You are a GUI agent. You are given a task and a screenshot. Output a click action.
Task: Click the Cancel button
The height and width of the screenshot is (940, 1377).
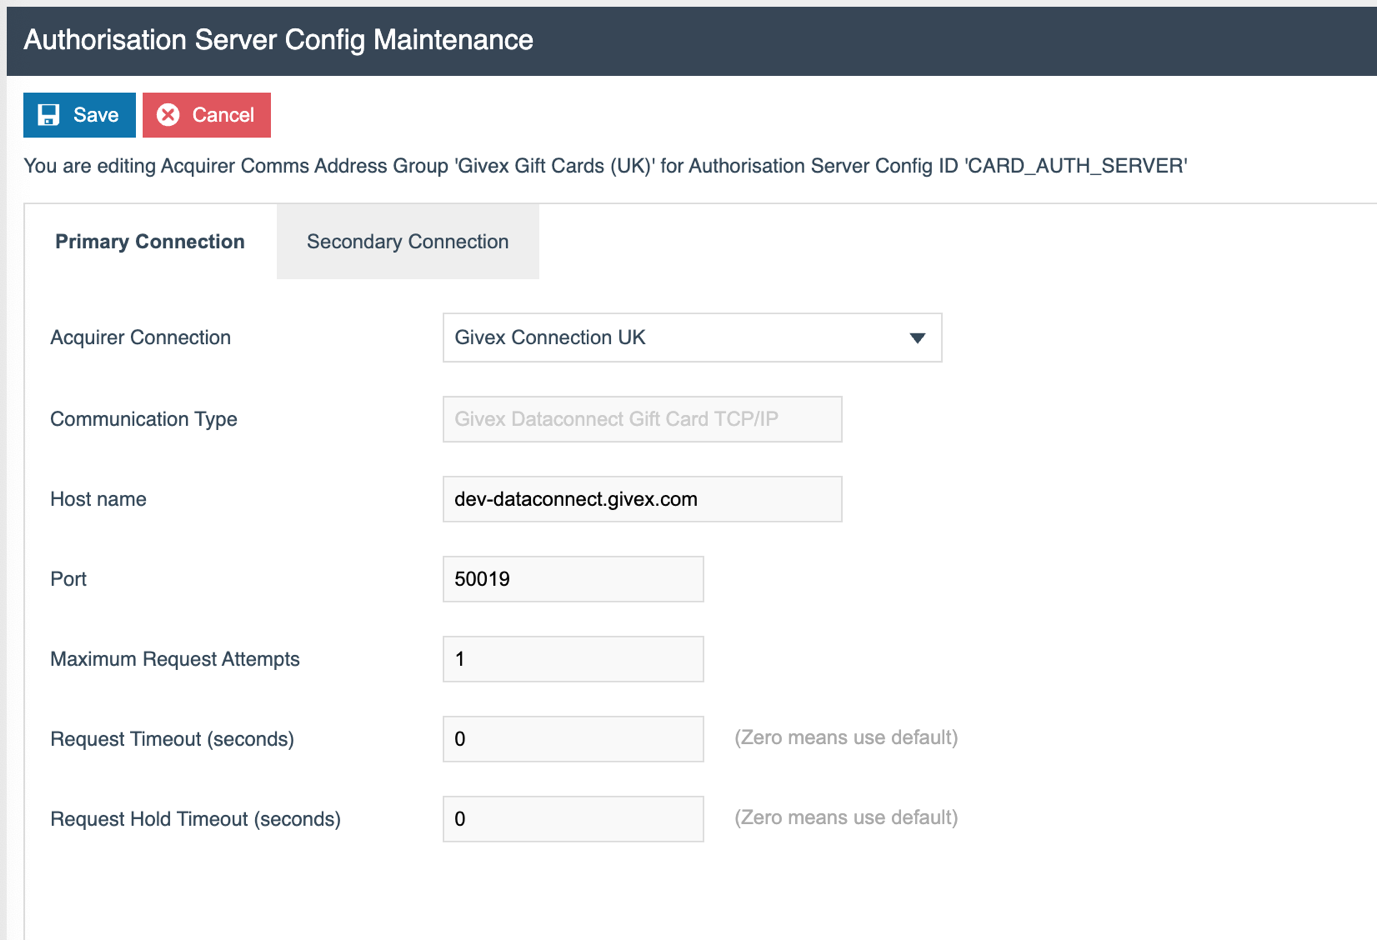pyautogui.click(x=206, y=114)
